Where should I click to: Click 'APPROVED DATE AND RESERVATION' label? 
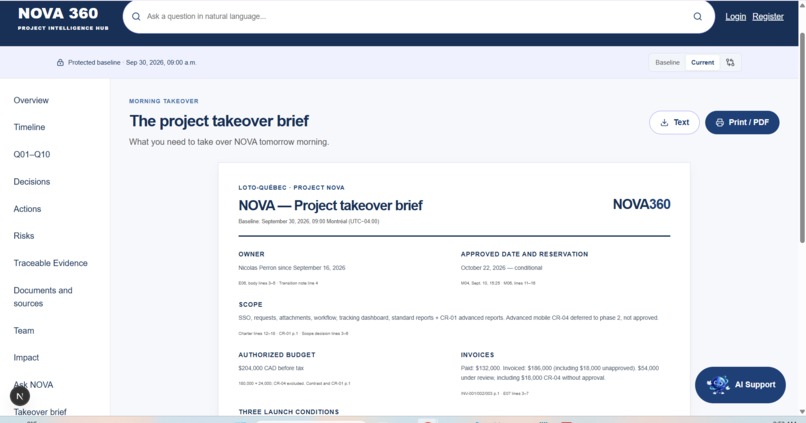coord(524,254)
